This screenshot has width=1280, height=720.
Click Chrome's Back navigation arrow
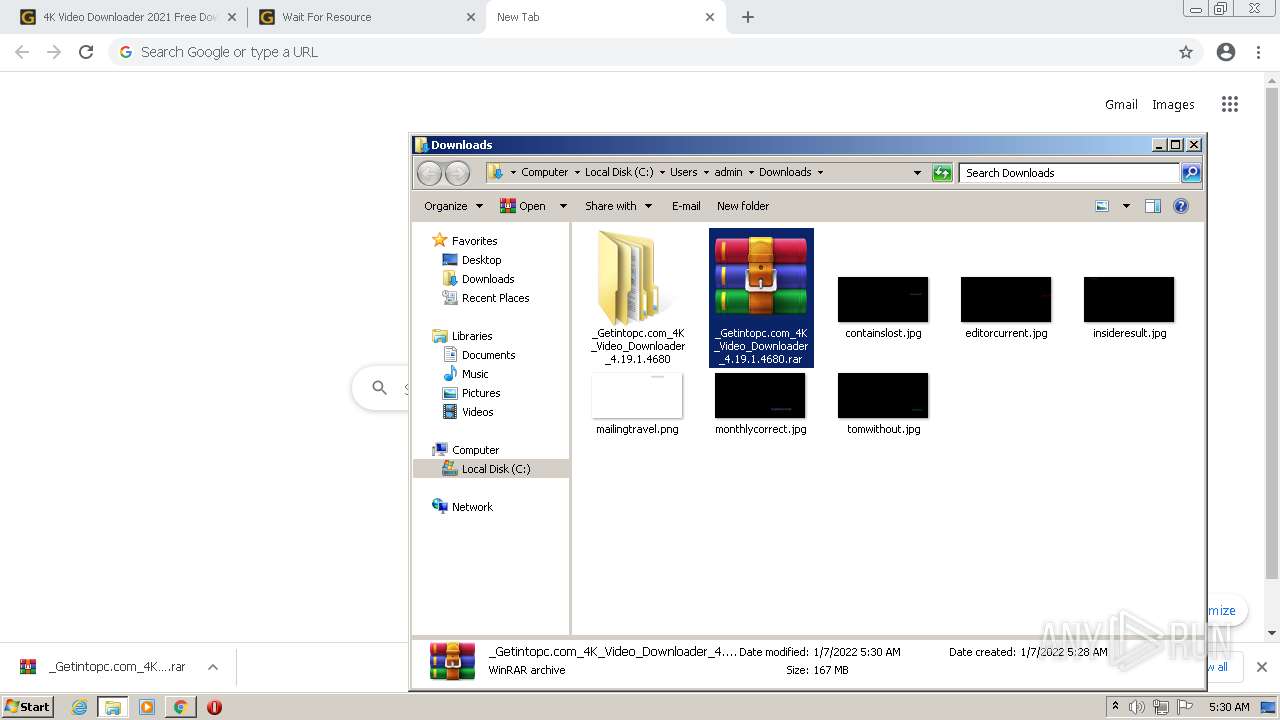coord(22,52)
